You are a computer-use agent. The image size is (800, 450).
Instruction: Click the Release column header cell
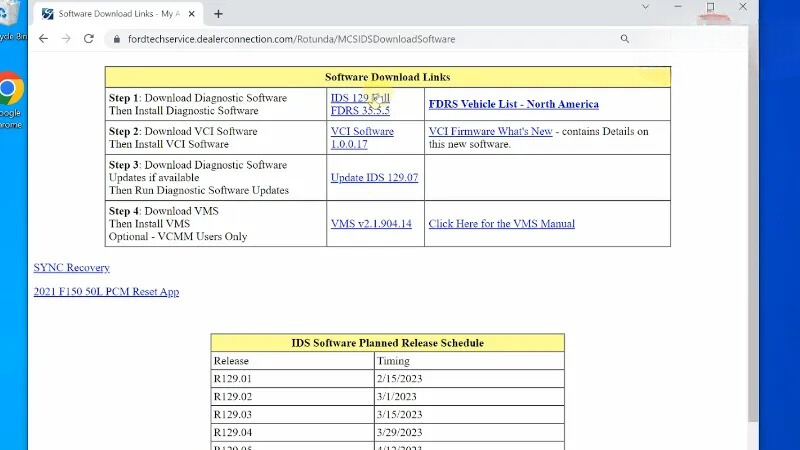point(292,361)
